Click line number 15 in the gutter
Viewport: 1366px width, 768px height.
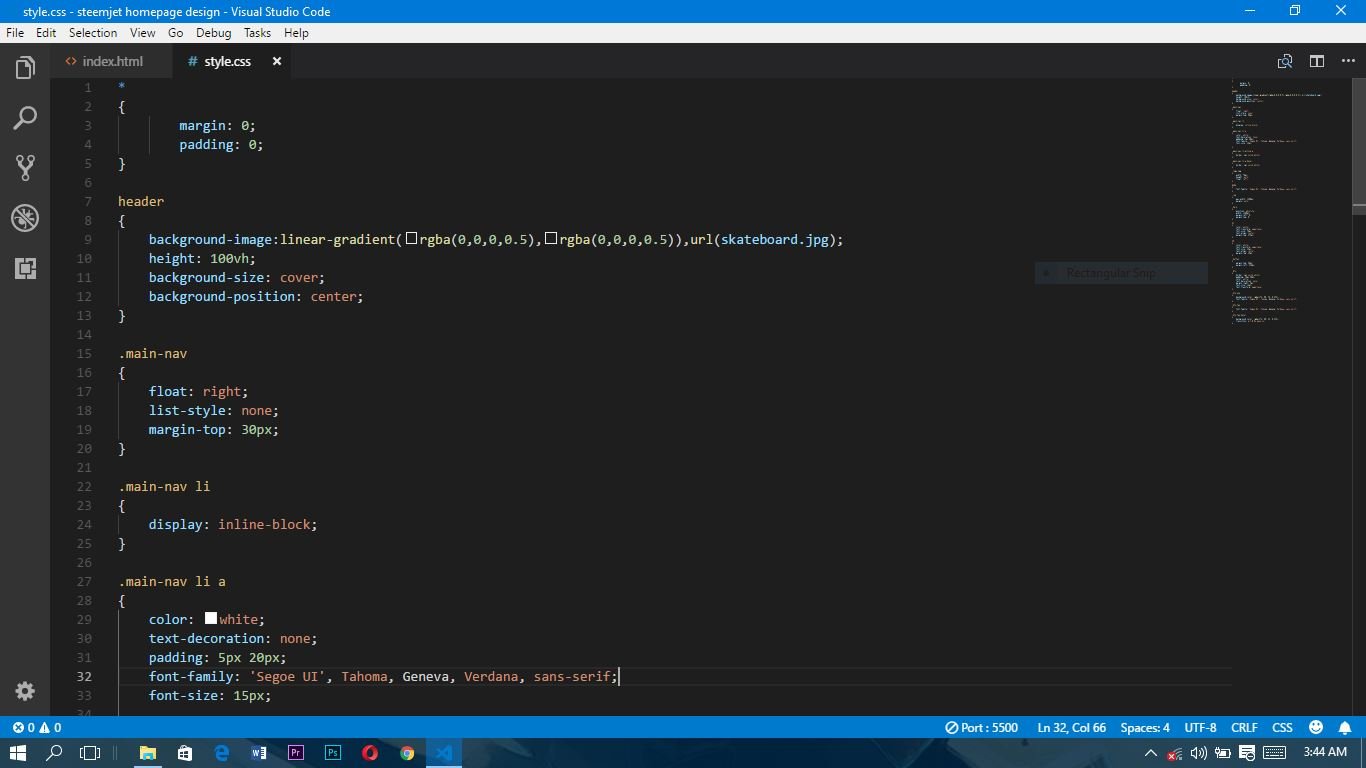pos(84,353)
